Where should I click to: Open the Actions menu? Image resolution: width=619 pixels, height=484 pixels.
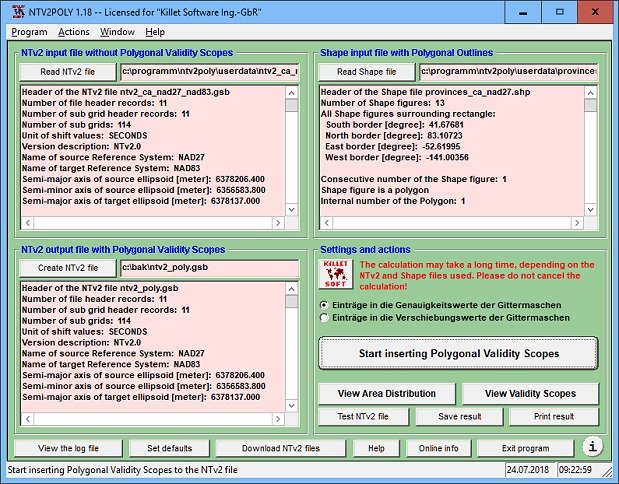74,32
